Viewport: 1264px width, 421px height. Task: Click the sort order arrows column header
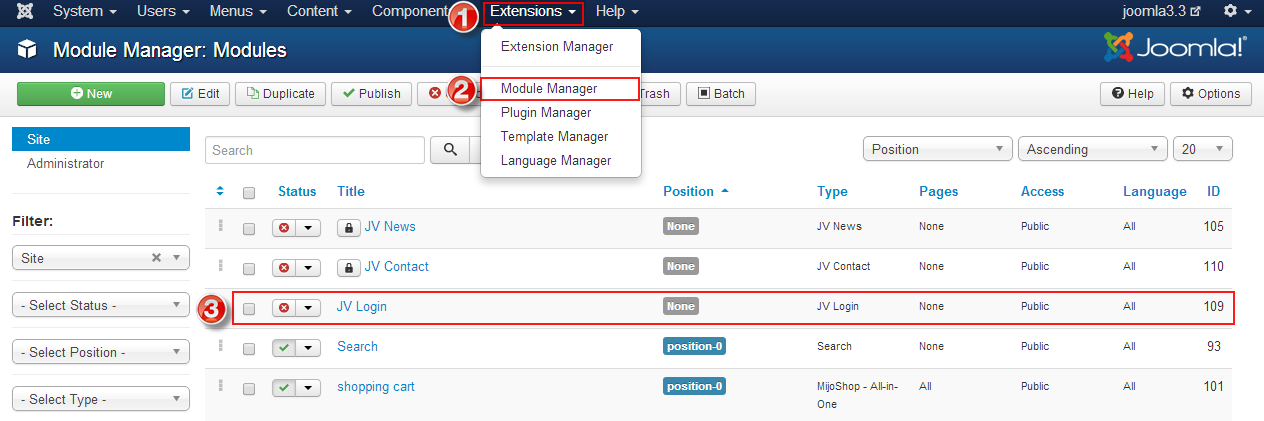click(x=221, y=191)
